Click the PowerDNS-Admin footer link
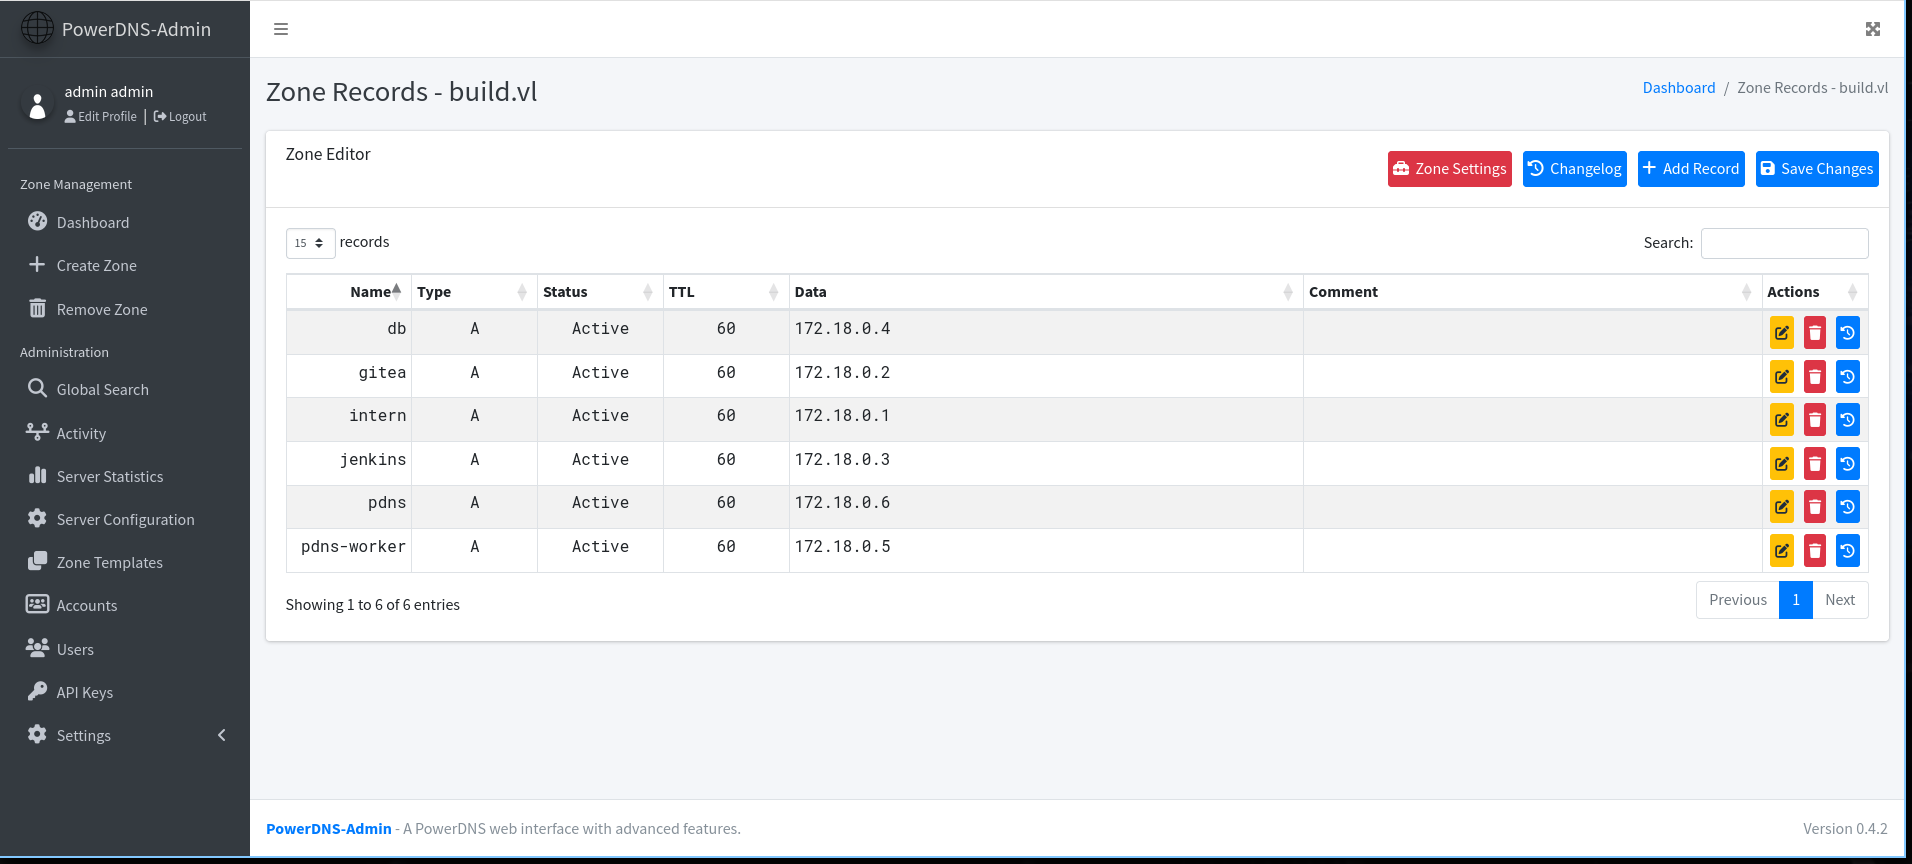The width and height of the screenshot is (1912, 864). (328, 829)
